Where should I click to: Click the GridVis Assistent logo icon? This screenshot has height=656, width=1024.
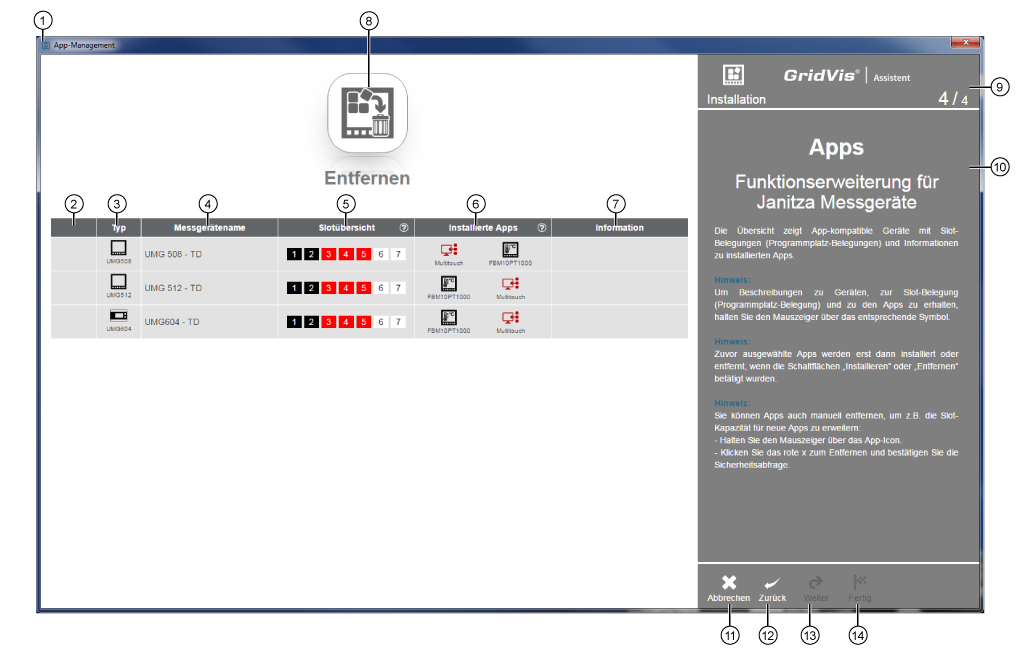pyautogui.click(x=734, y=75)
